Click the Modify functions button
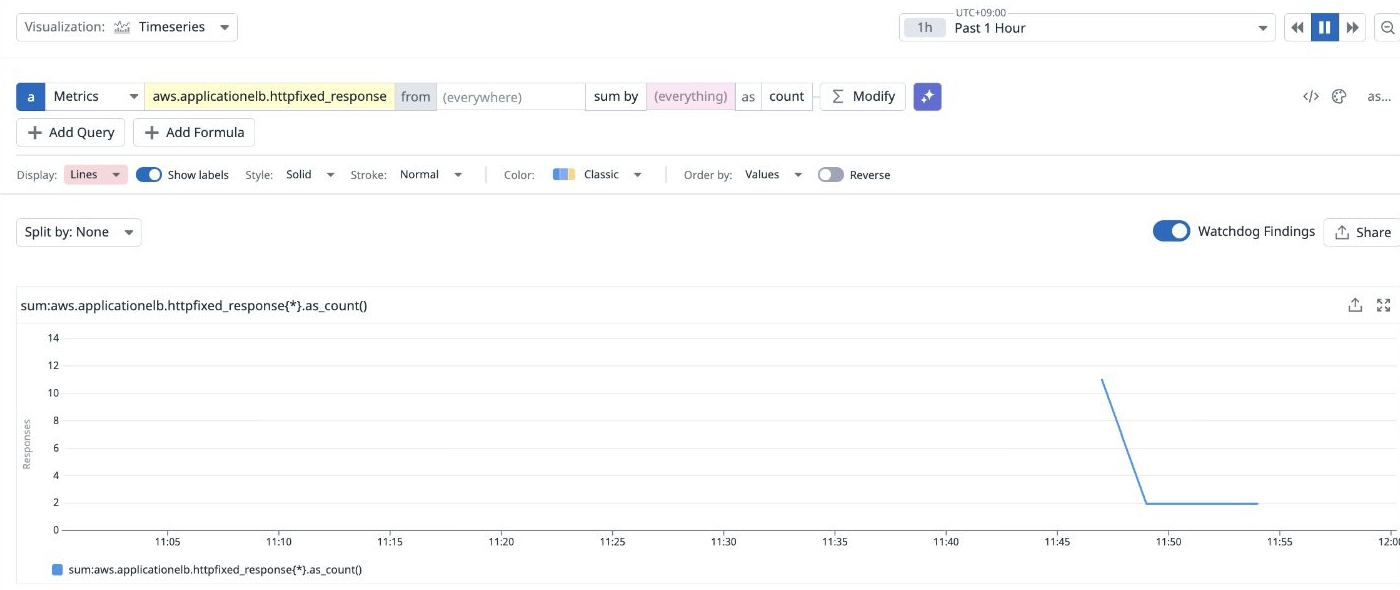This screenshot has height=590, width=1400. click(x=863, y=97)
